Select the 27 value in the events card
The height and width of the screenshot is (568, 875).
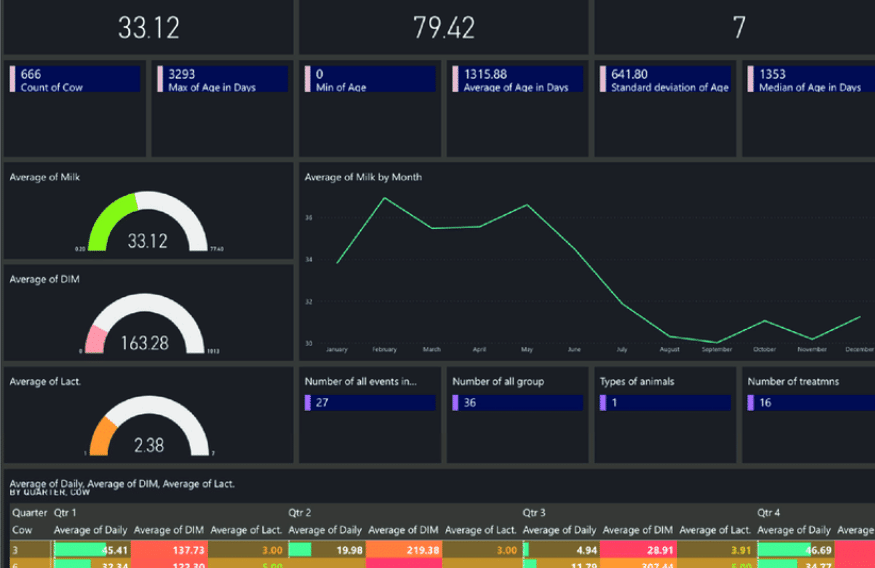pos(322,403)
